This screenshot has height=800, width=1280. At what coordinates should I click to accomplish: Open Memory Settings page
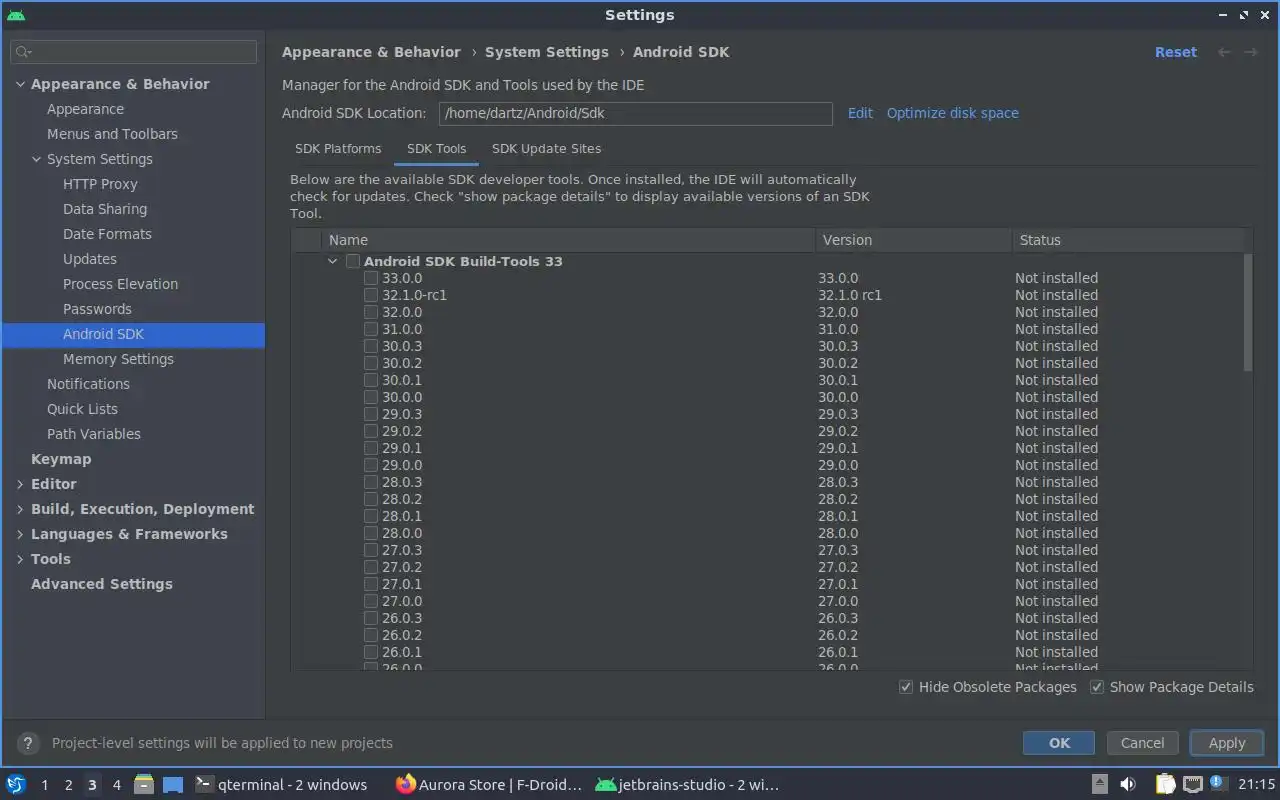click(118, 359)
